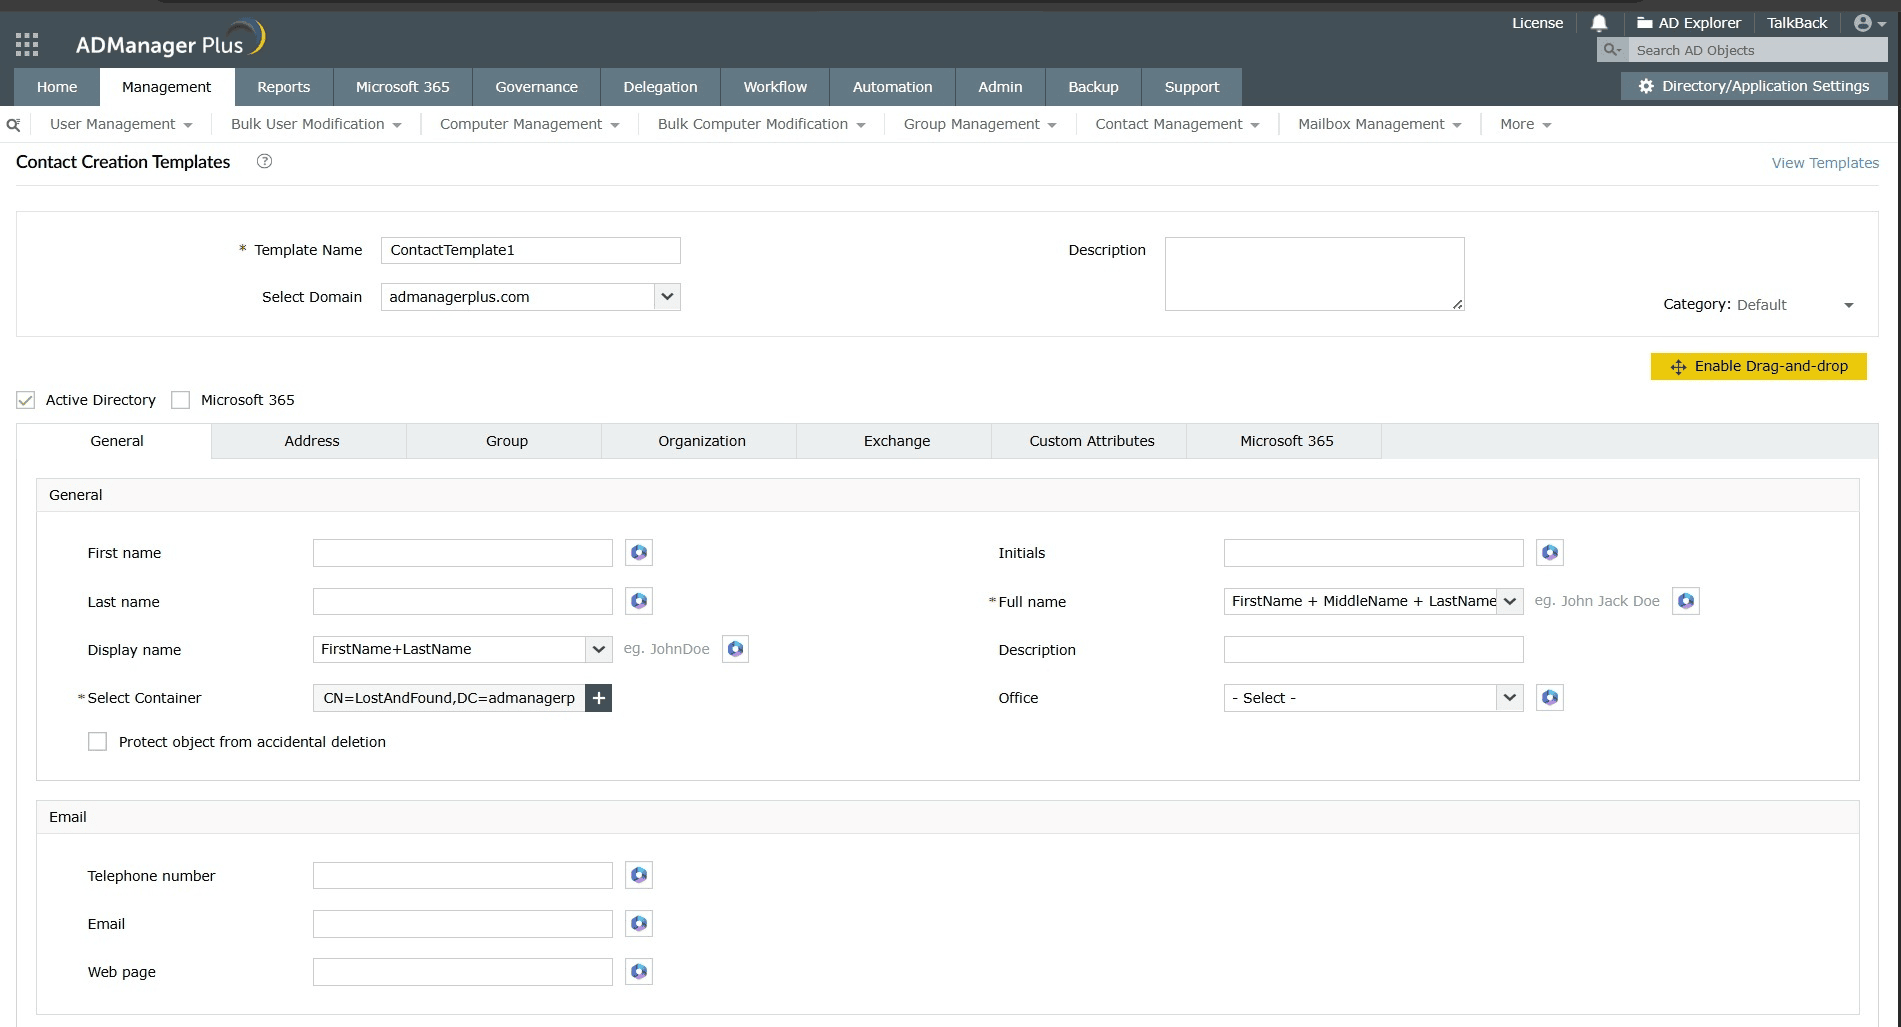Click the View Templates link
The width and height of the screenshot is (1901, 1027).
pyautogui.click(x=1824, y=162)
